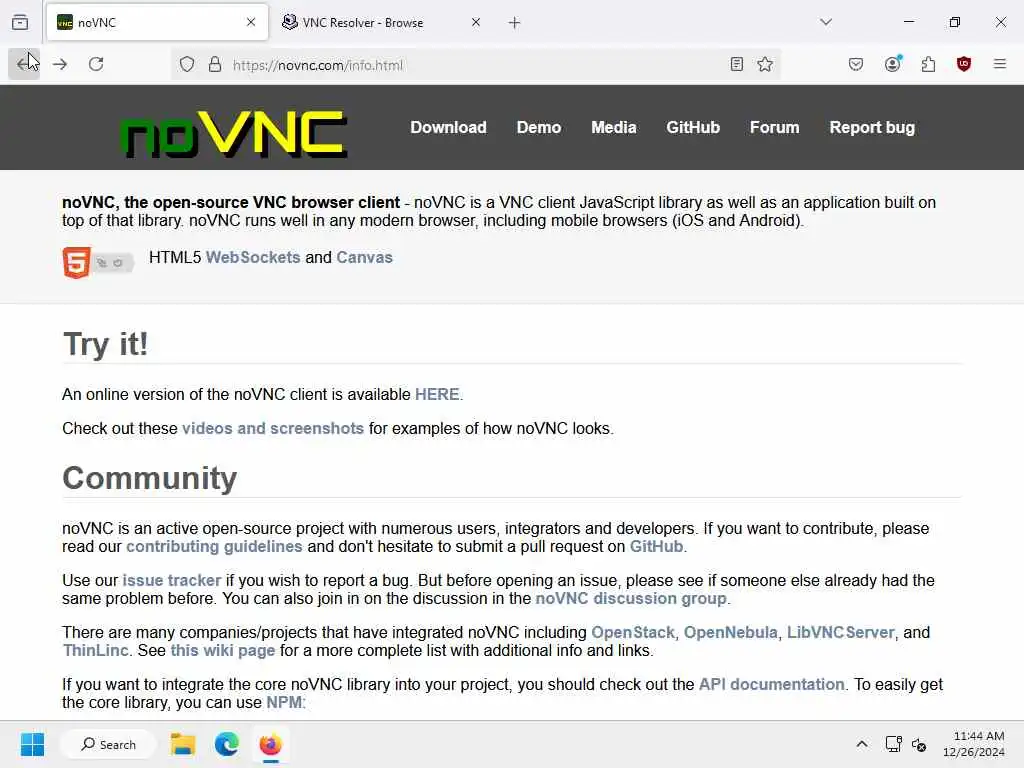
Task: Close the noVNC tab
Action: click(x=251, y=22)
